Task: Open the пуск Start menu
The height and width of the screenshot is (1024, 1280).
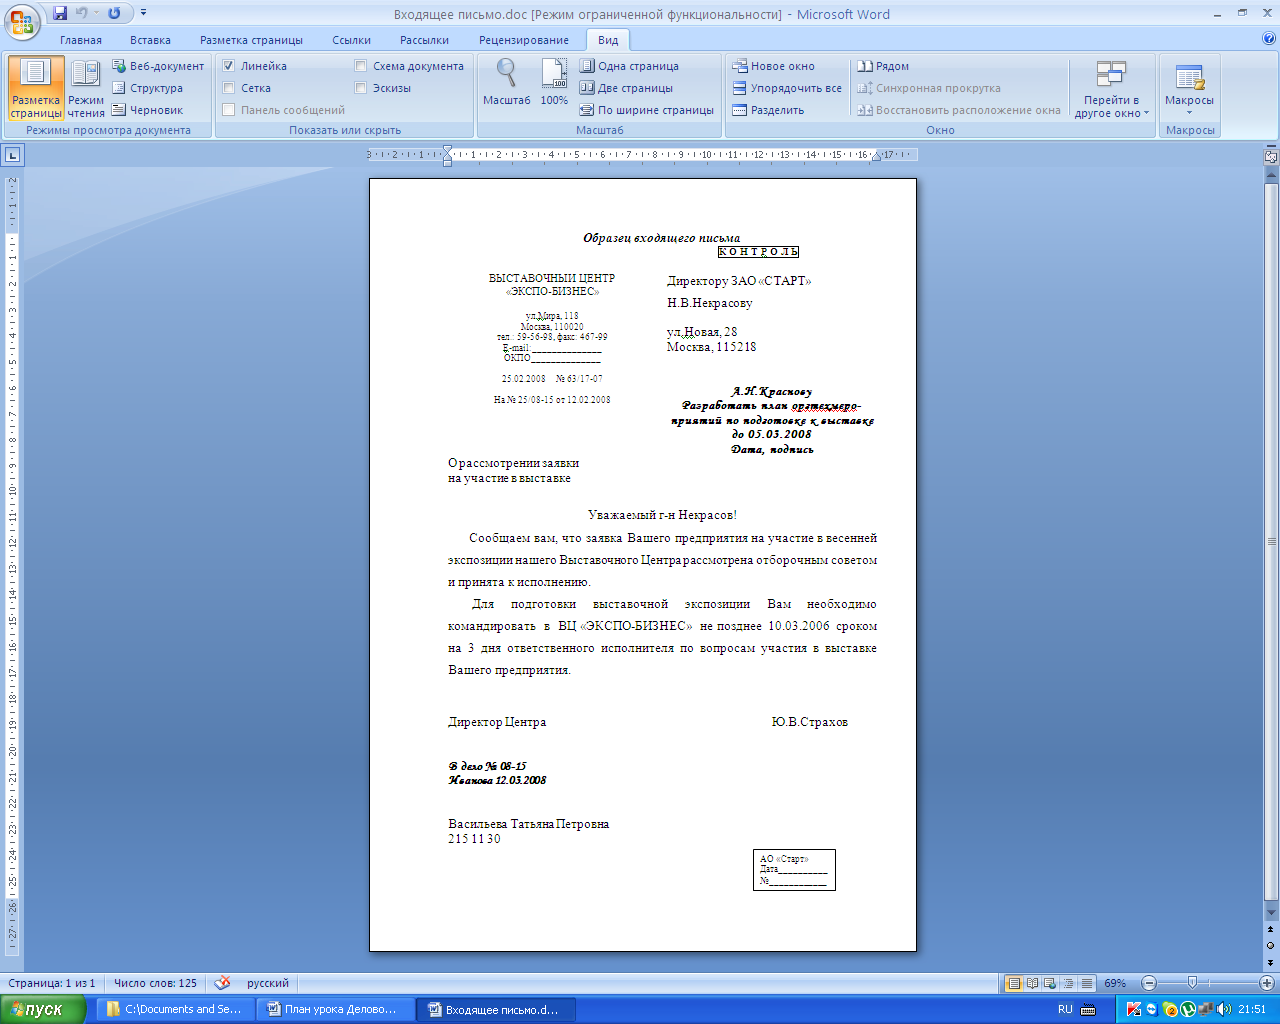Action: pyautogui.click(x=36, y=1010)
